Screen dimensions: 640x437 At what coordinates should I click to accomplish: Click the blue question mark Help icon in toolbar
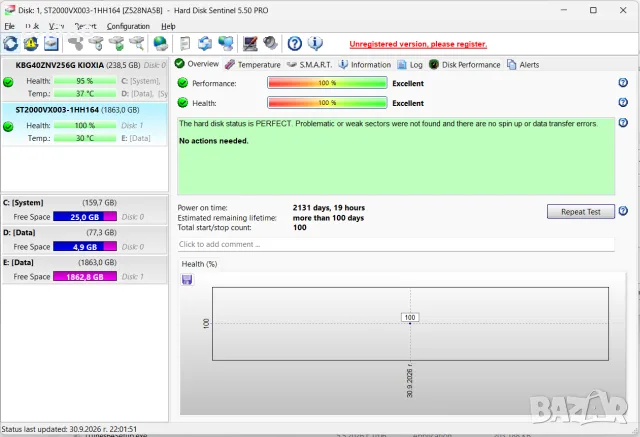(295, 43)
